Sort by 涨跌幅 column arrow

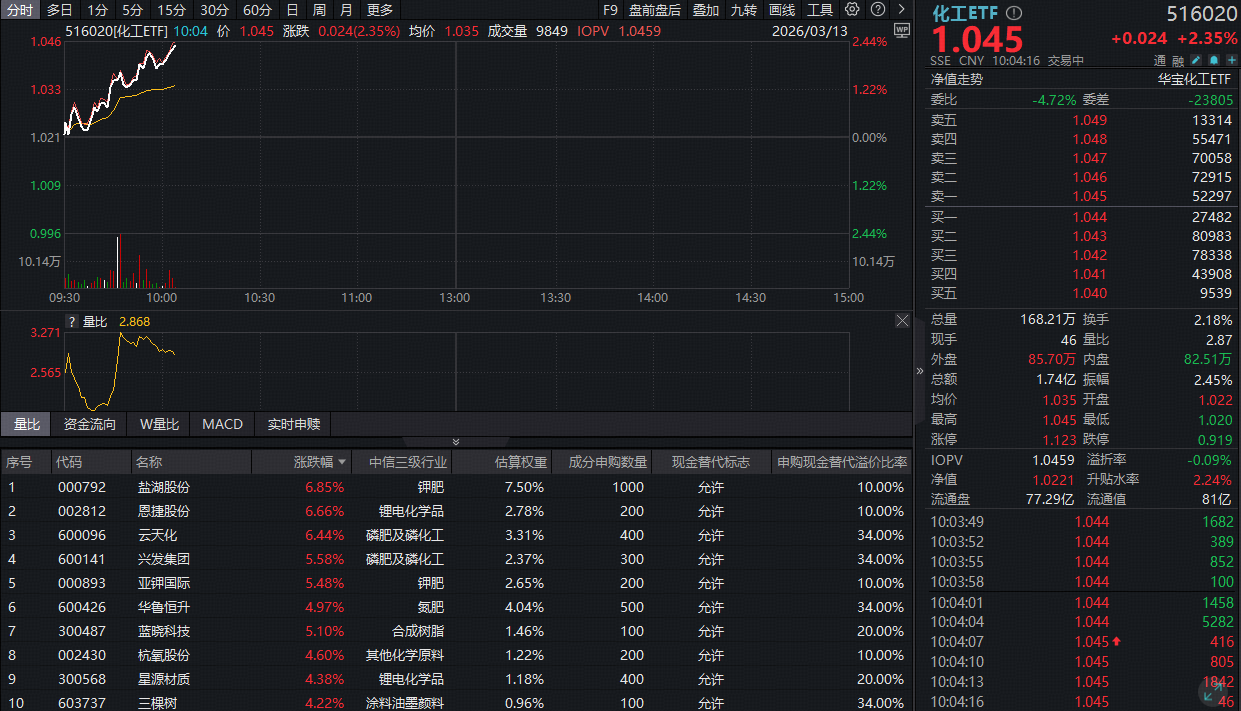(343, 462)
